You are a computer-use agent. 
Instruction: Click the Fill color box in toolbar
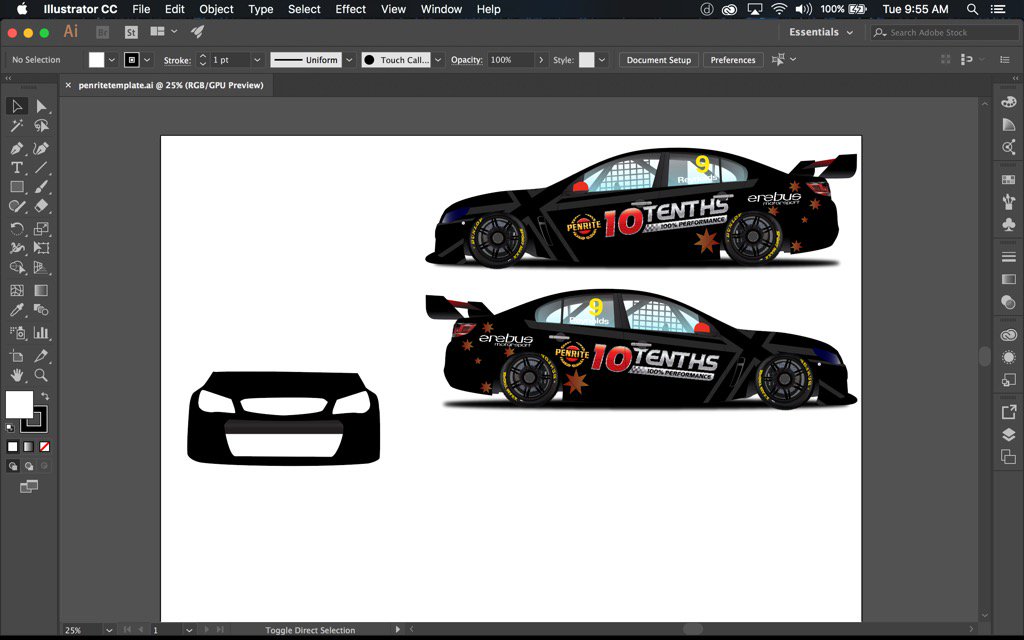click(x=19, y=404)
